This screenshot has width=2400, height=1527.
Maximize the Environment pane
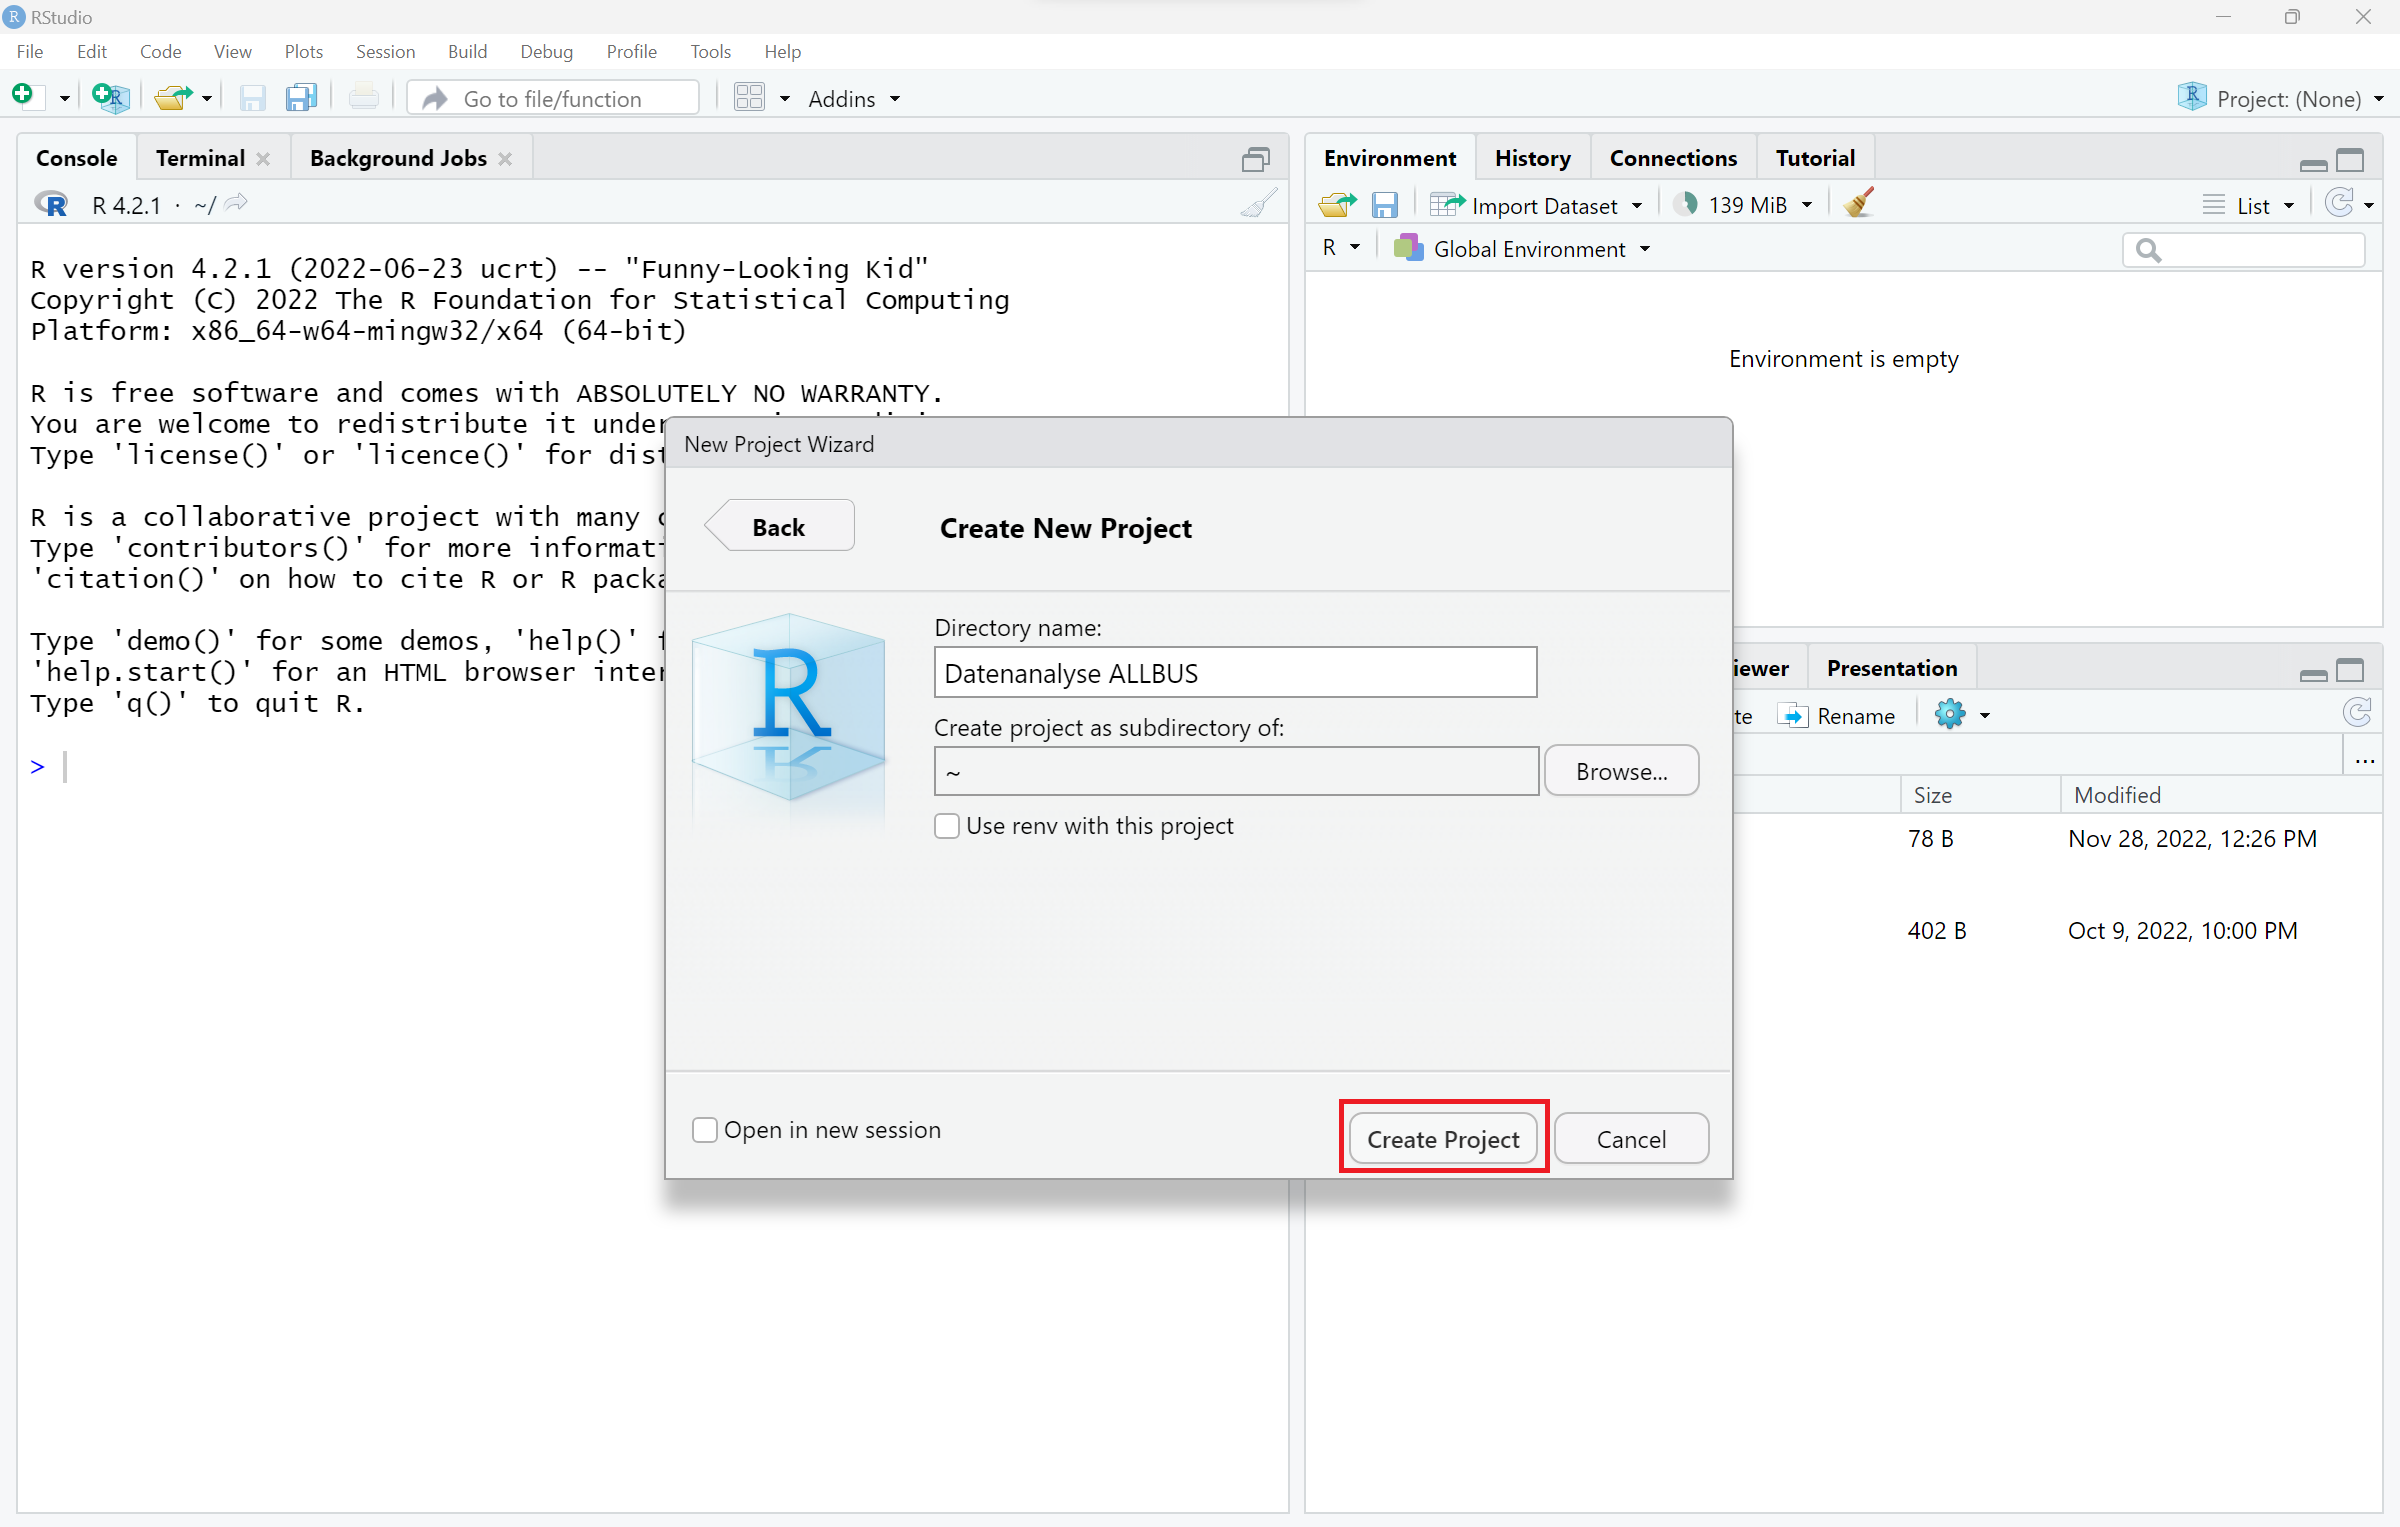(x=2350, y=160)
